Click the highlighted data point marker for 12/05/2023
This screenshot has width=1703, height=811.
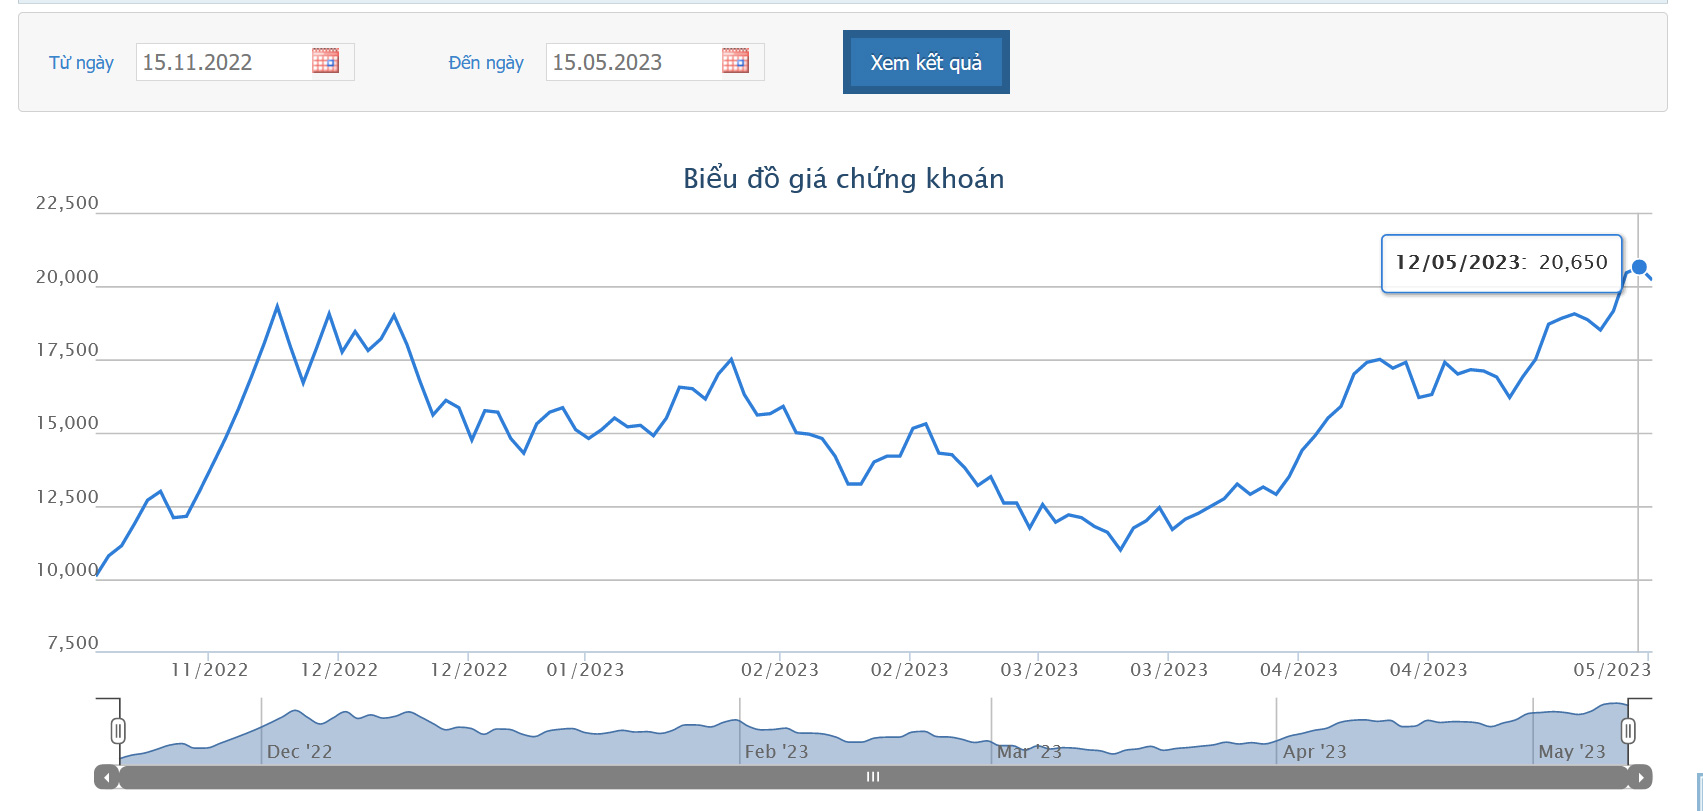coord(1639,268)
